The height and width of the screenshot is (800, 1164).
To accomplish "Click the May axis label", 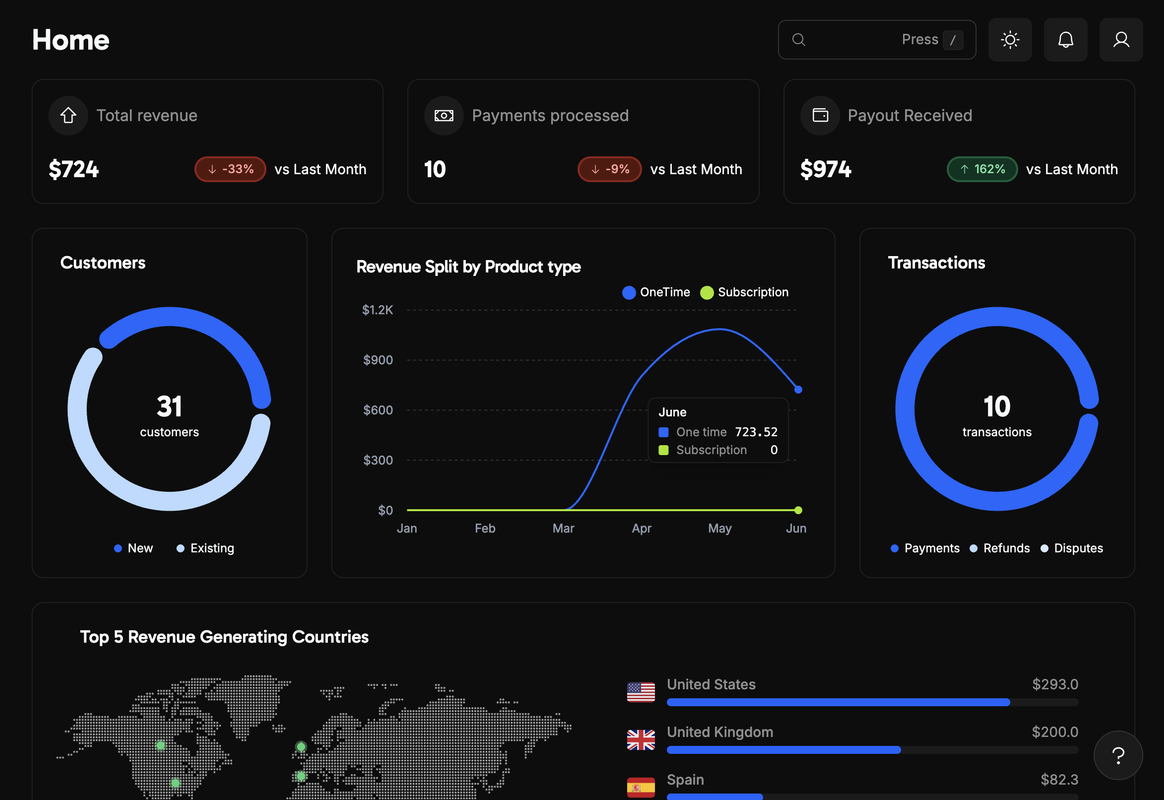I will [x=719, y=528].
